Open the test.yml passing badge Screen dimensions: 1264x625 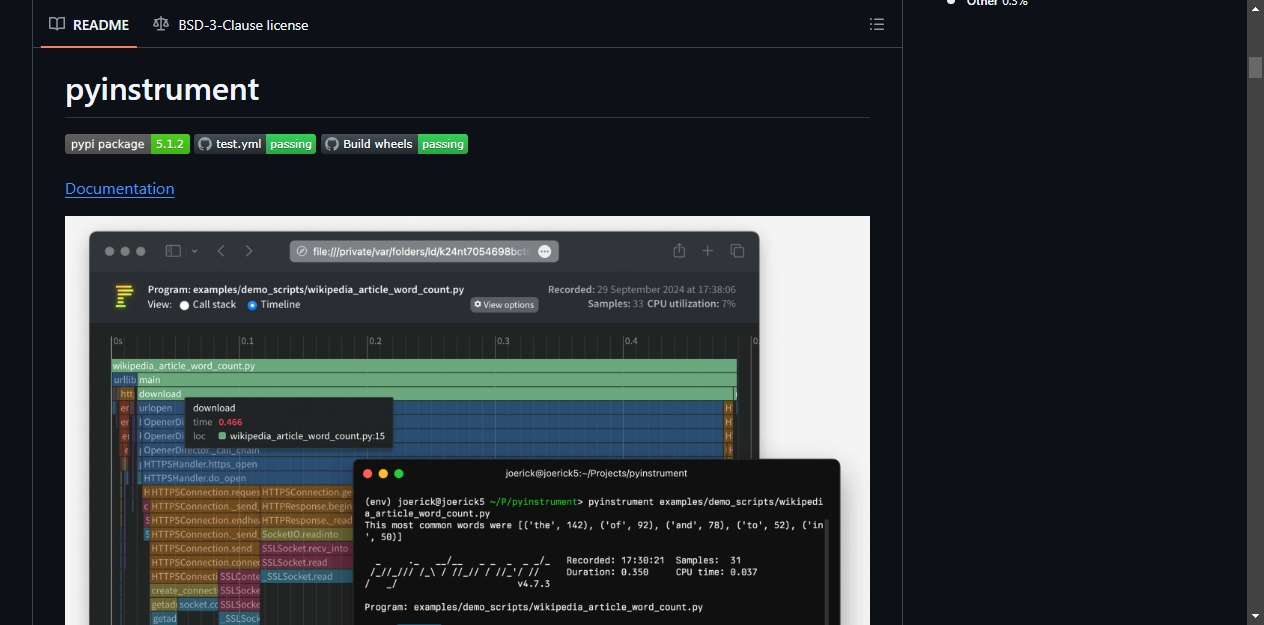(255, 144)
